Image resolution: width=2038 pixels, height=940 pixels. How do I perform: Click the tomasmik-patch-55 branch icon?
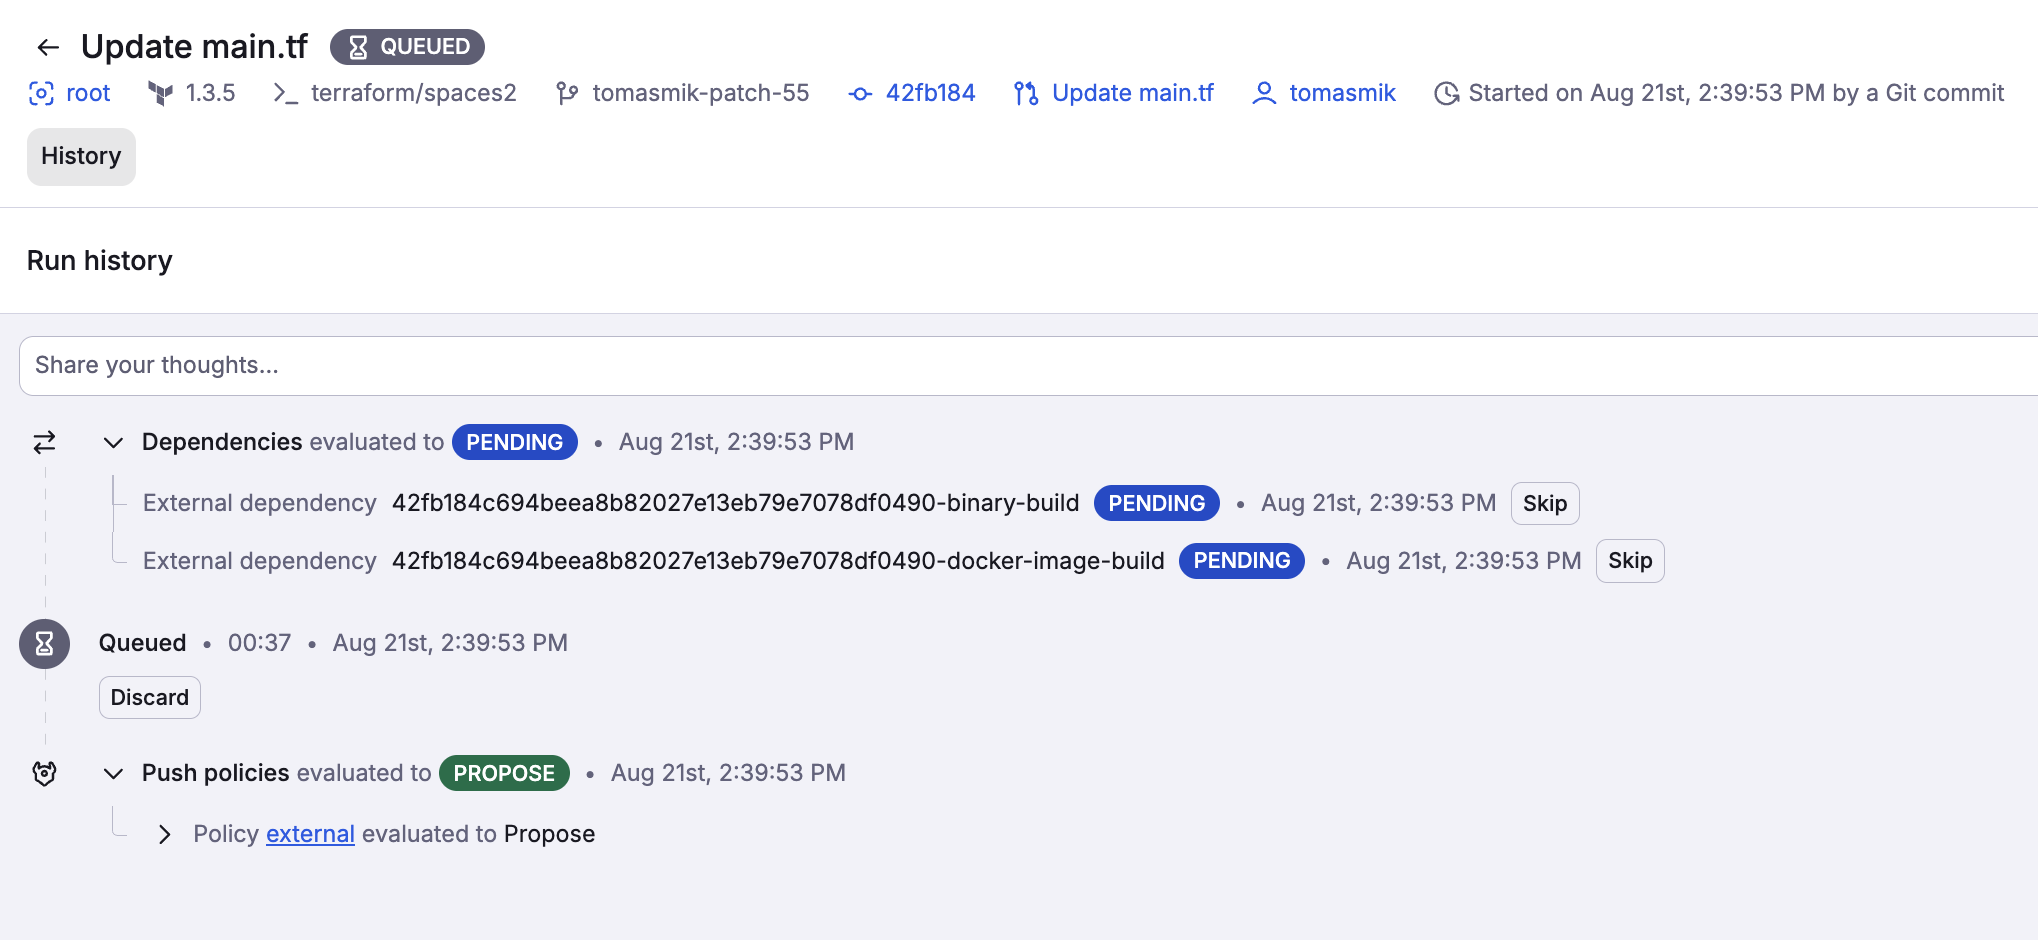pyautogui.click(x=567, y=92)
